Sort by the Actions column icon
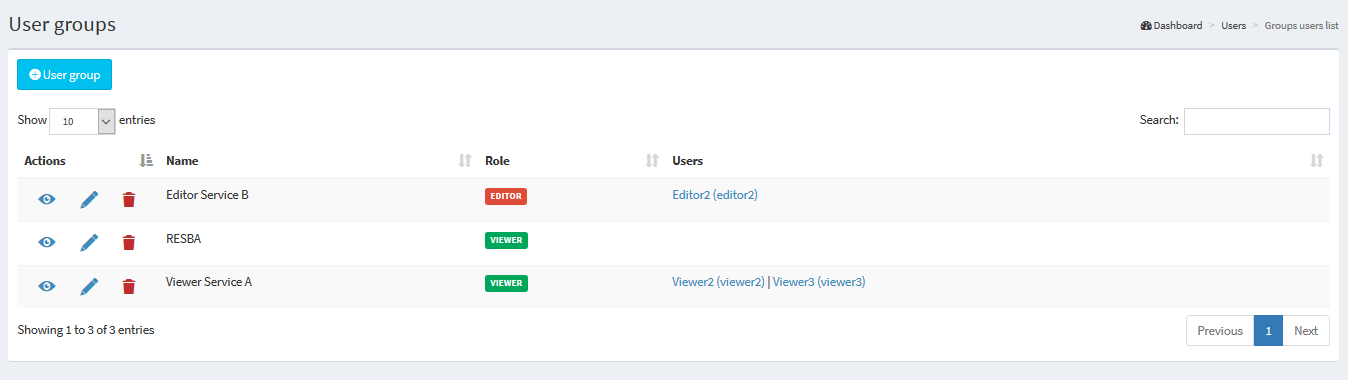 pyautogui.click(x=146, y=160)
